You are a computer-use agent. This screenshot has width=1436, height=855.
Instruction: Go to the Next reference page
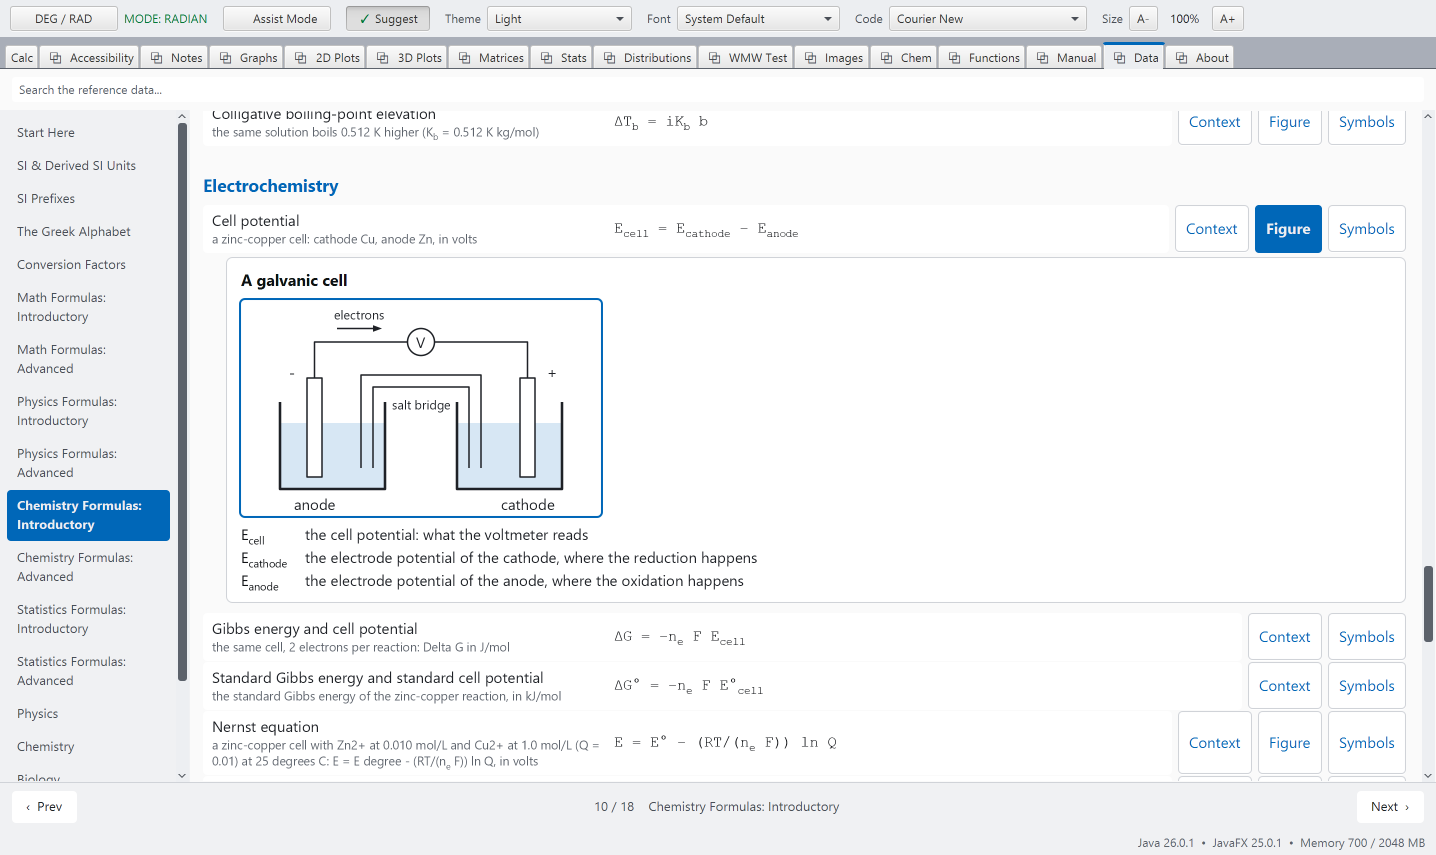click(x=1390, y=807)
